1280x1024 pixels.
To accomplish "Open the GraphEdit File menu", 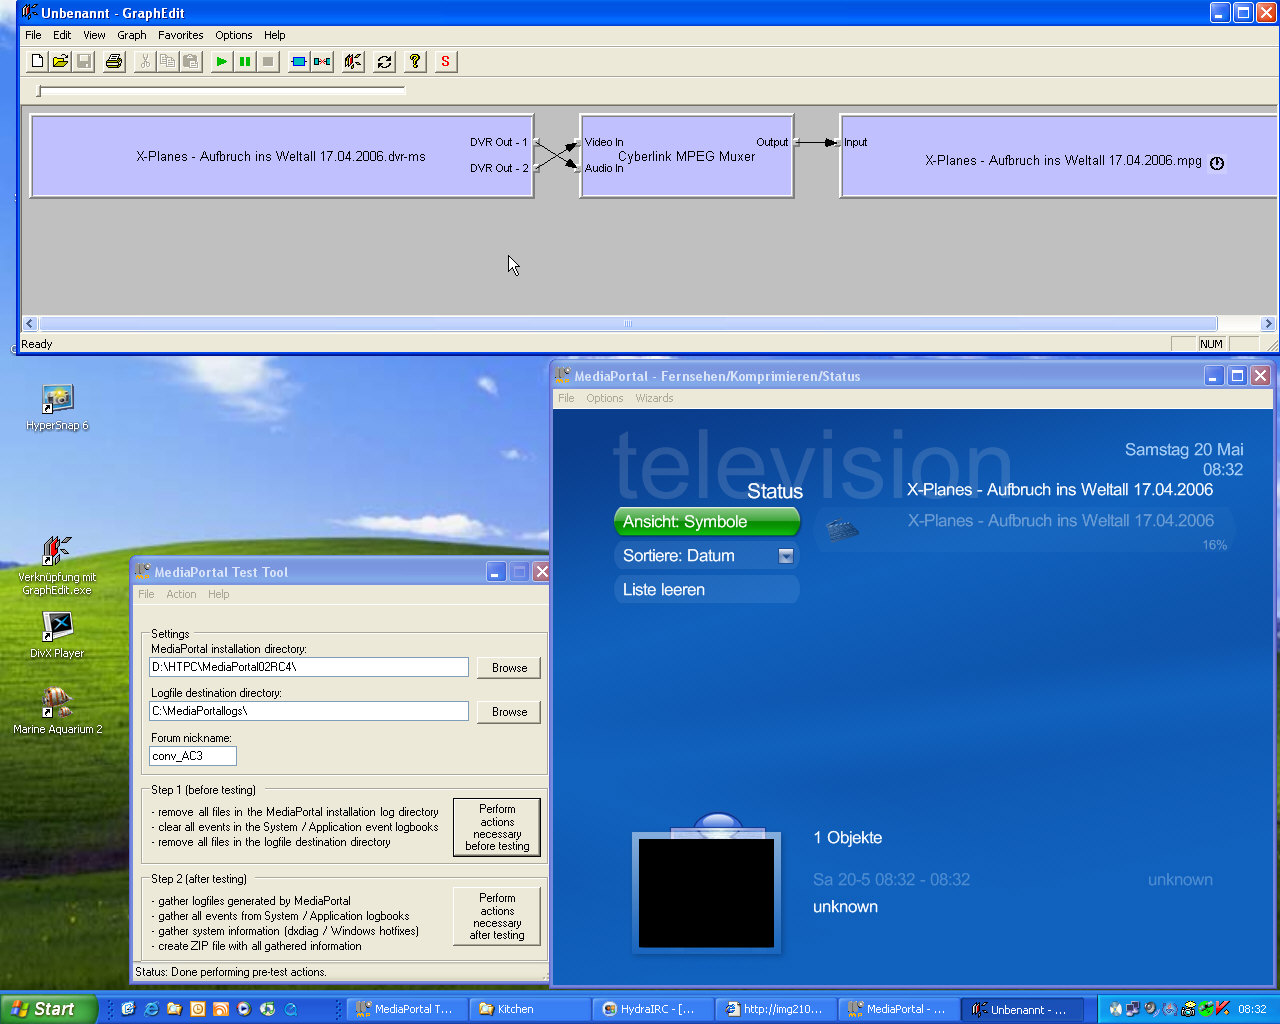I will pos(33,35).
